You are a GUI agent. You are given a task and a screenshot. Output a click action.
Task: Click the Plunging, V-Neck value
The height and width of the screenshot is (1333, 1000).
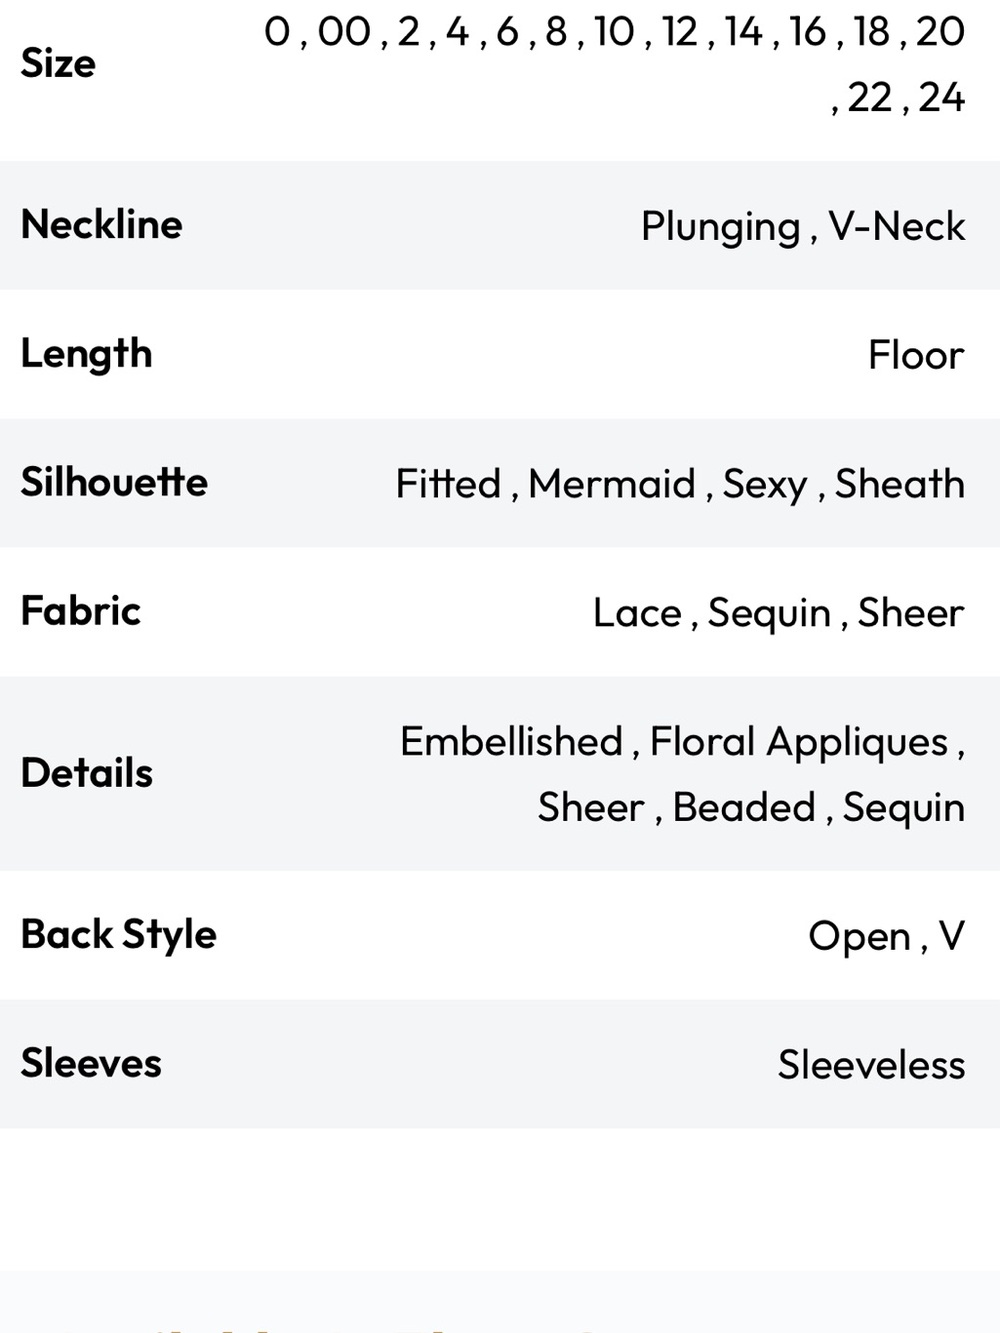click(x=803, y=227)
